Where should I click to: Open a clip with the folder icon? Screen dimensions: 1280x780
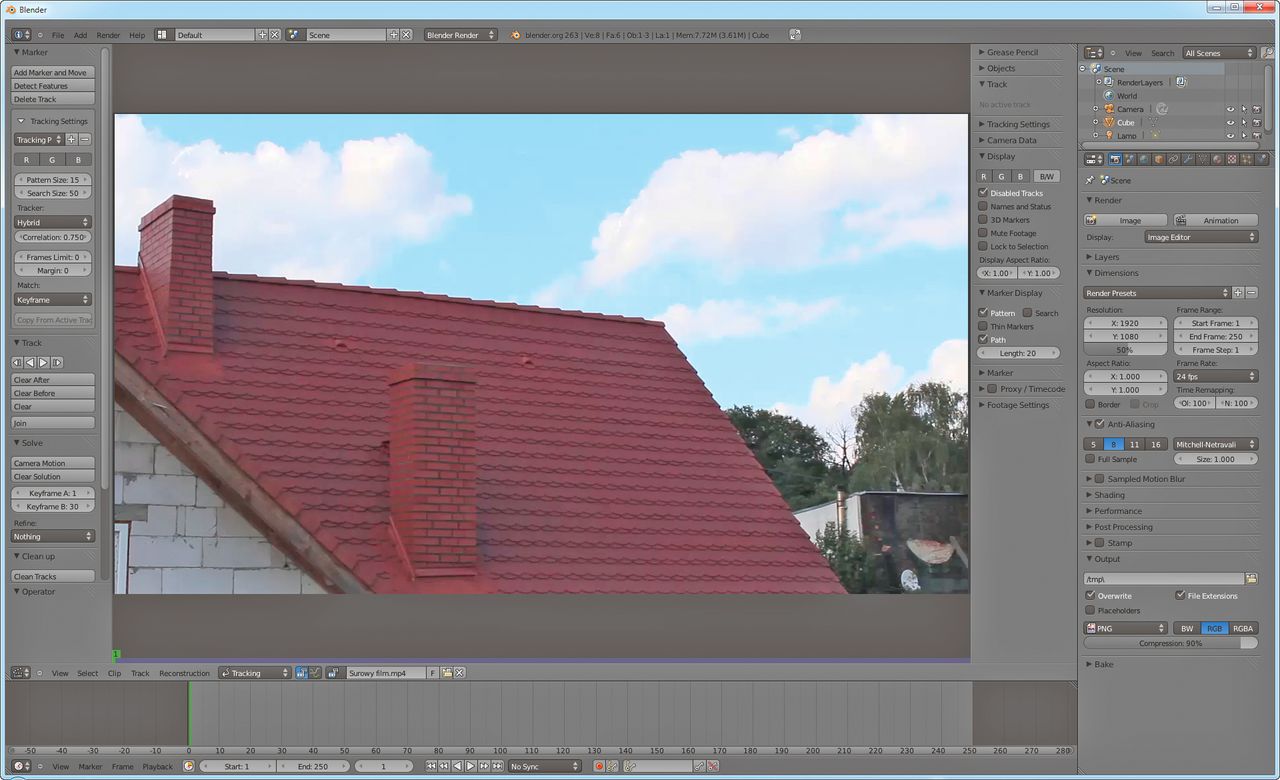(447, 673)
